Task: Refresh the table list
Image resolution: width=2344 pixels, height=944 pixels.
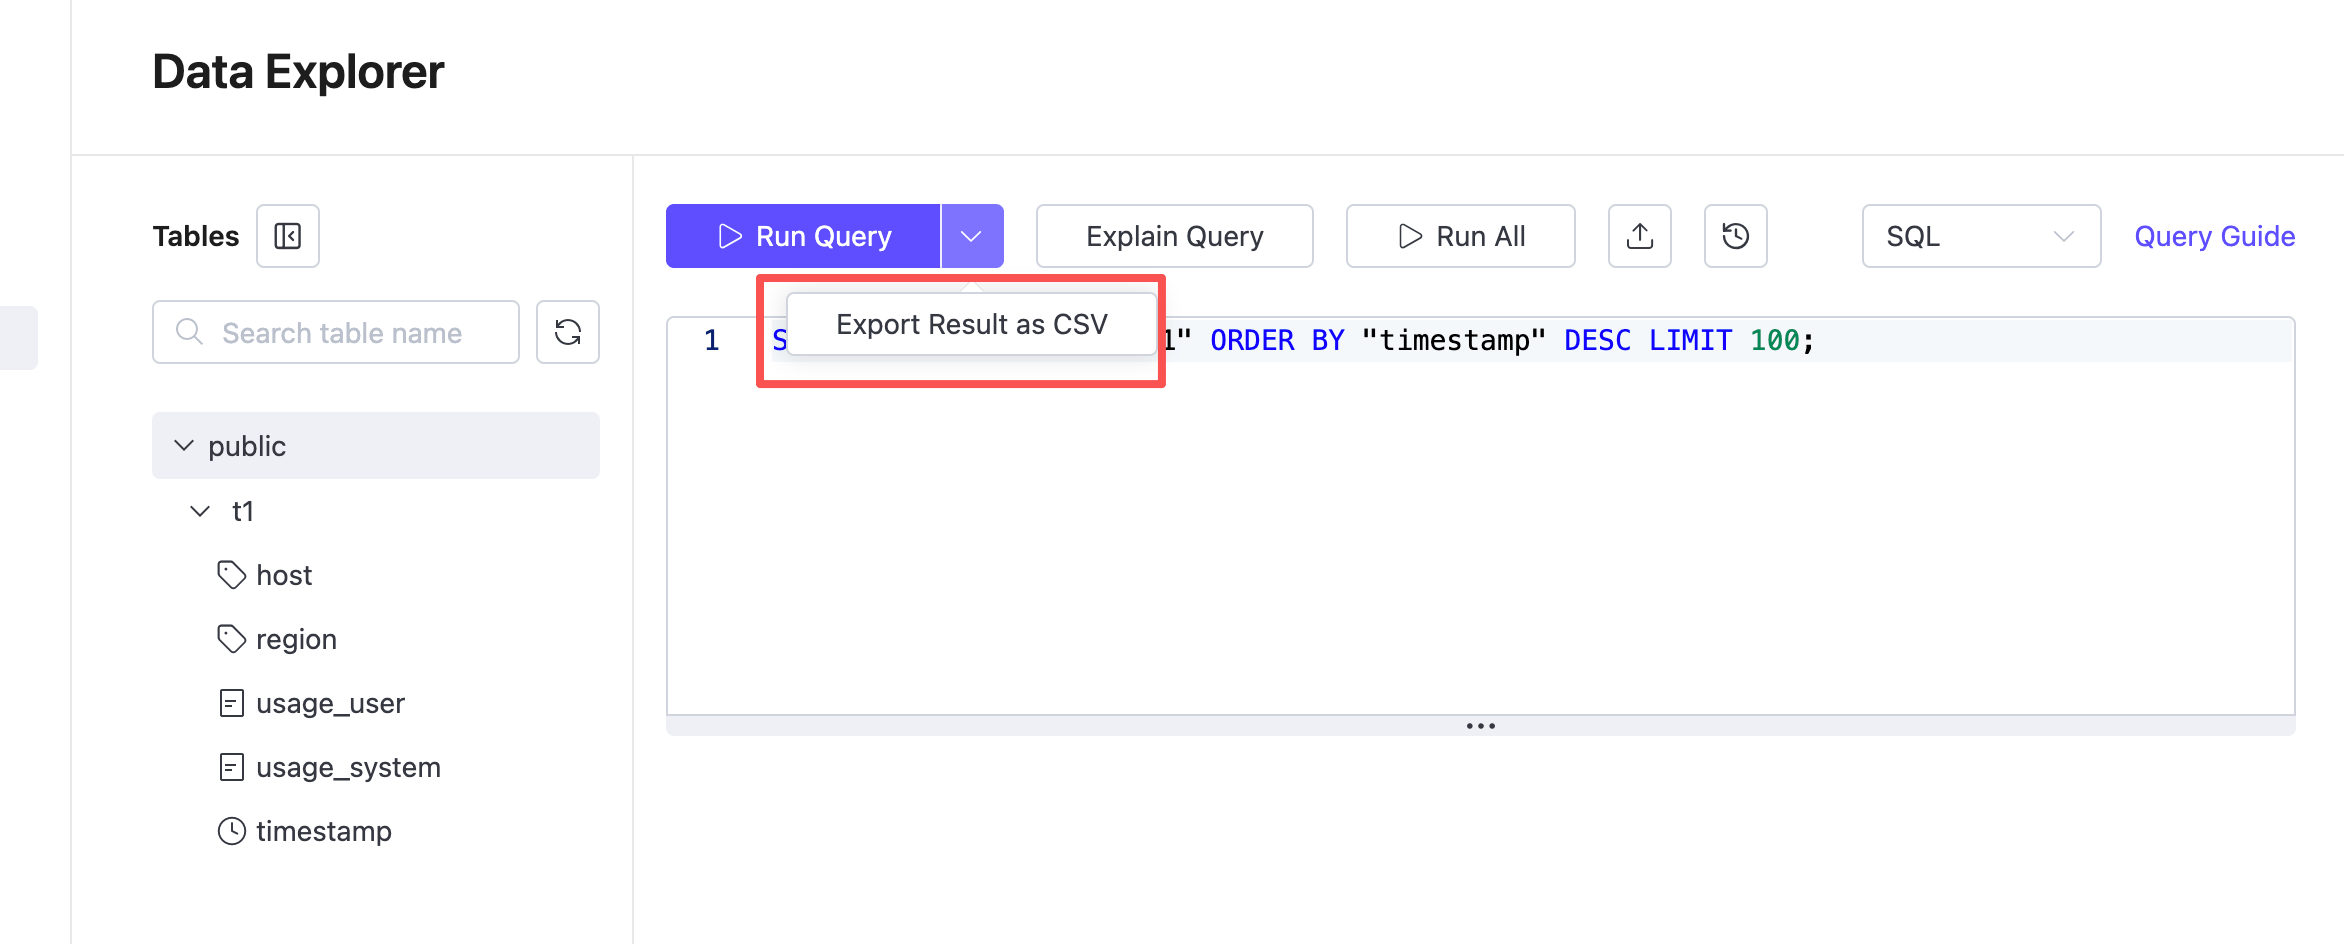Action: pos(567,332)
